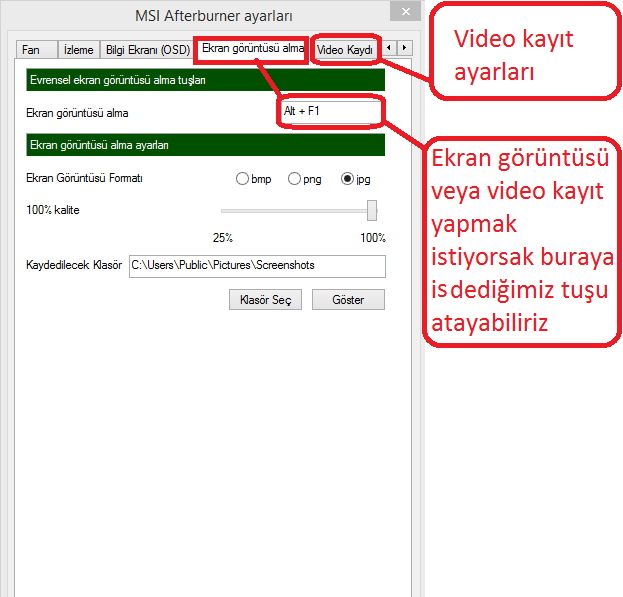
Task: Select the bmp screenshot format
Action: coord(253,179)
